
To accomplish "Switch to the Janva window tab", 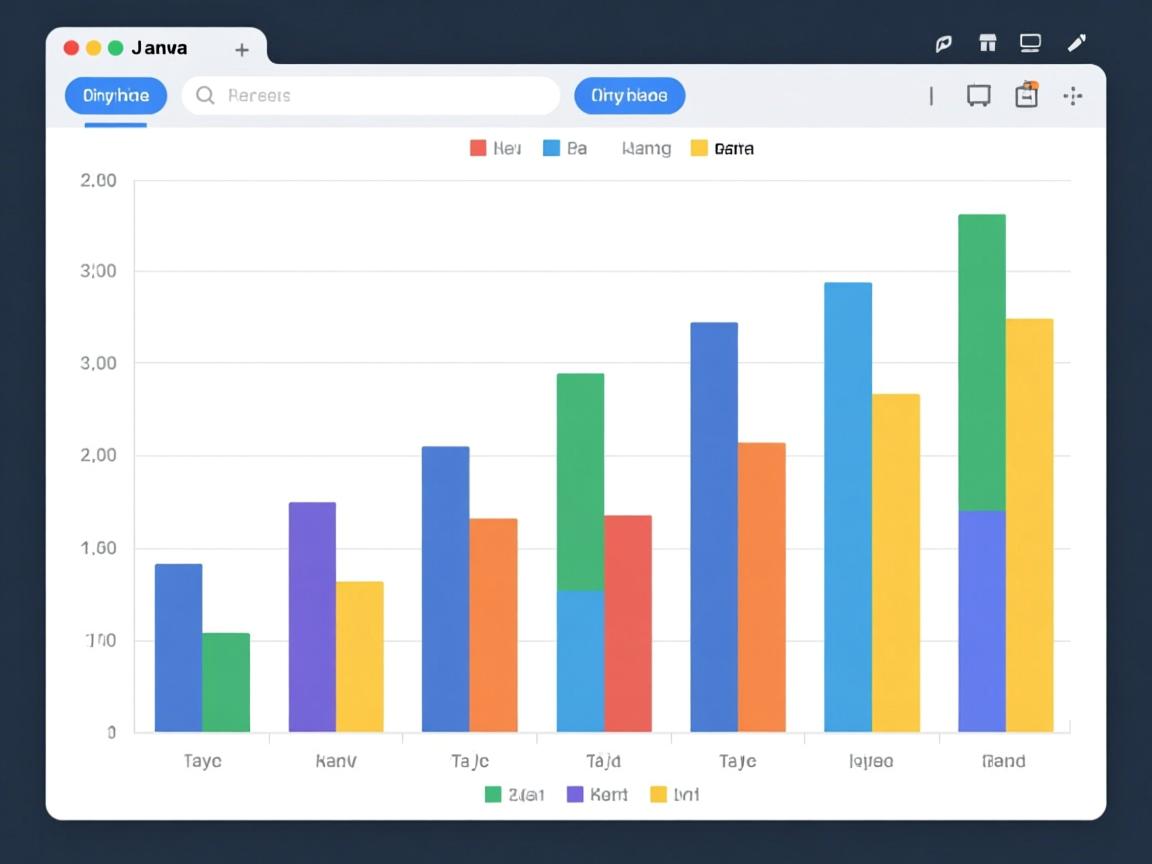I will (x=159, y=48).
